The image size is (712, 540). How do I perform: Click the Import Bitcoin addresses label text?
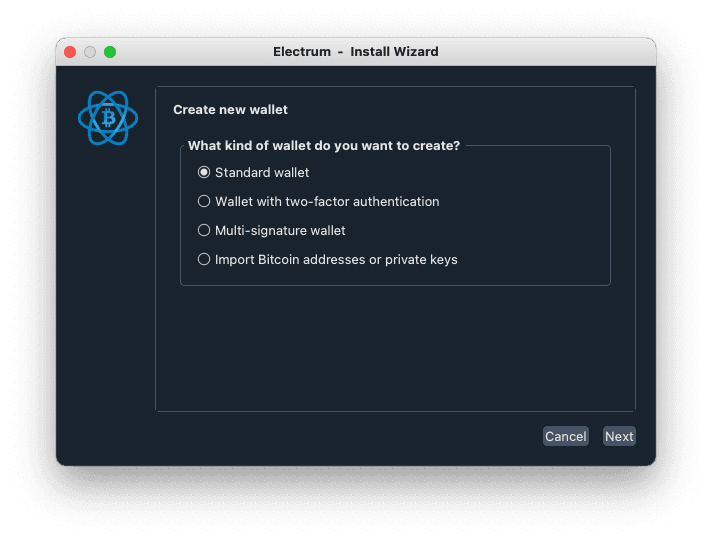point(336,259)
